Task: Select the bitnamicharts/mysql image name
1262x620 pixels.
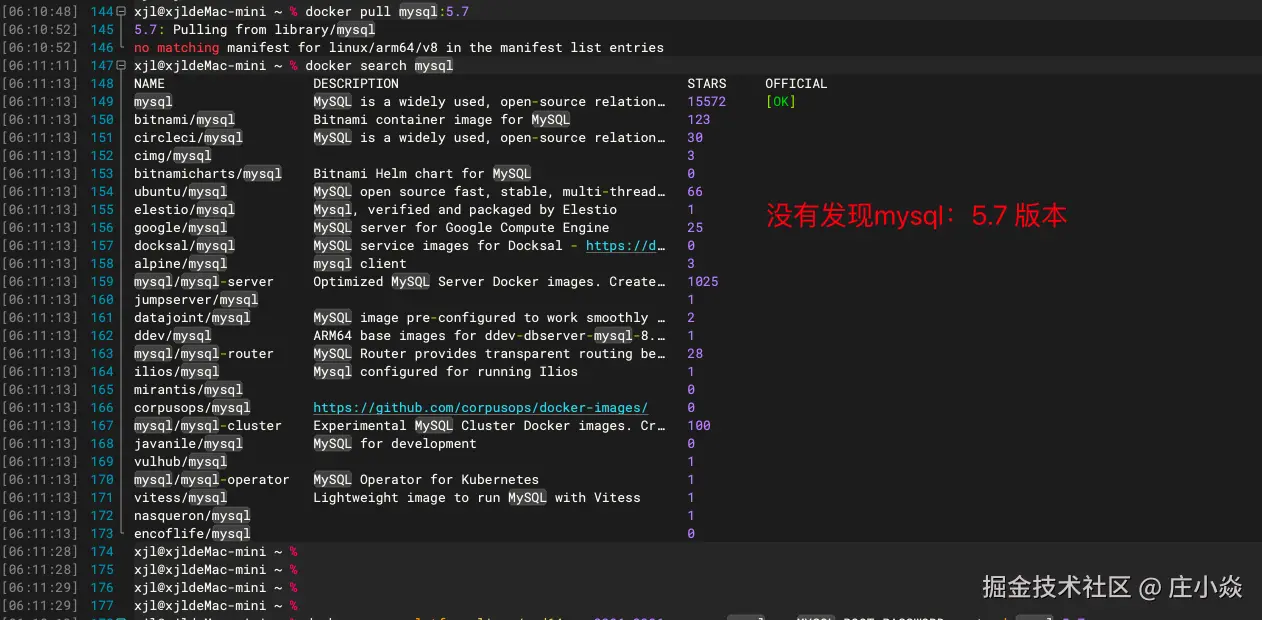Action: [x=208, y=174]
